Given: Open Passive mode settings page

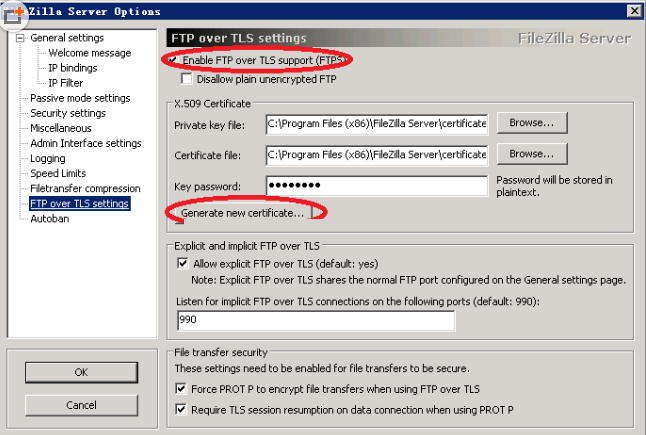Looking at the screenshot, I should click(x=80, y=98).
